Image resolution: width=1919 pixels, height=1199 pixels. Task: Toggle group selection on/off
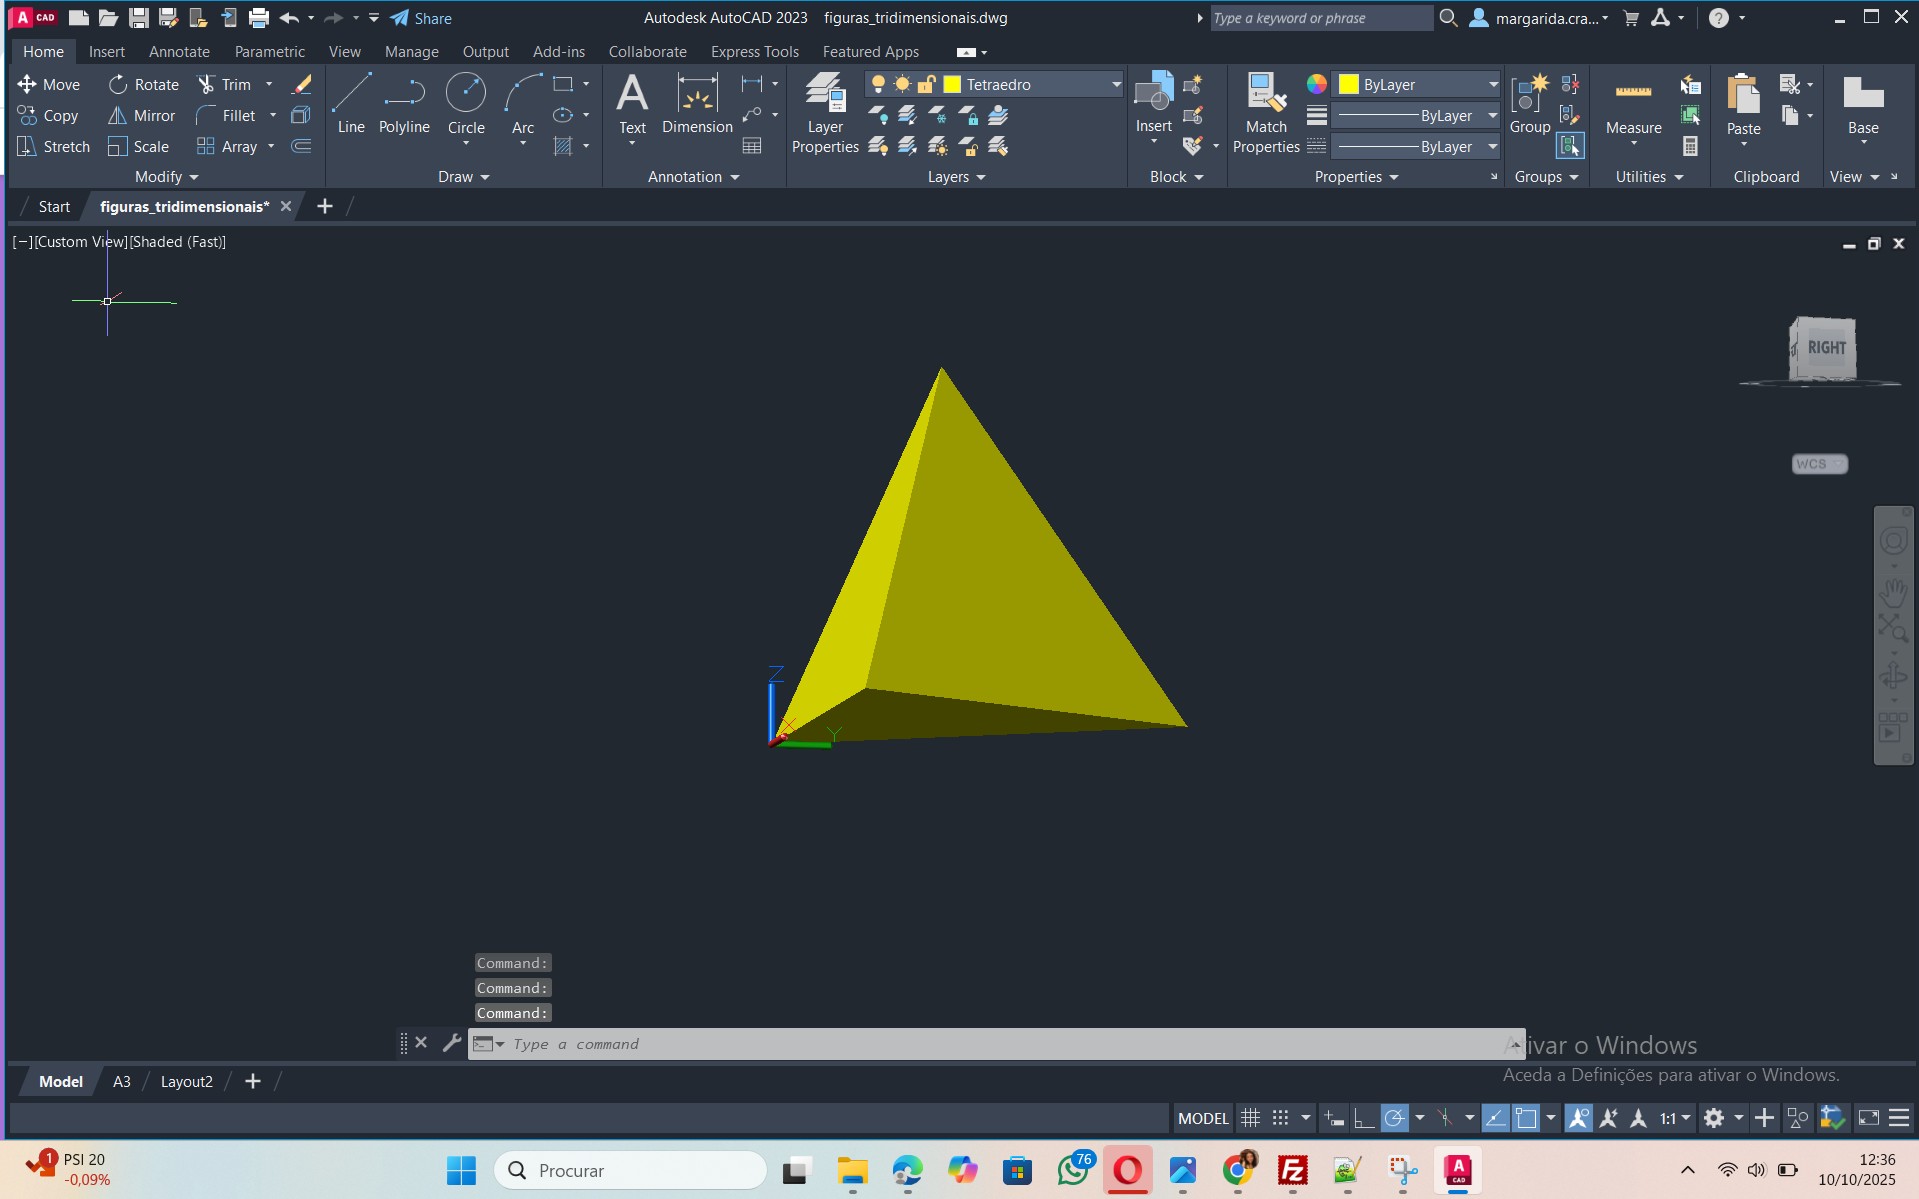1570,146
